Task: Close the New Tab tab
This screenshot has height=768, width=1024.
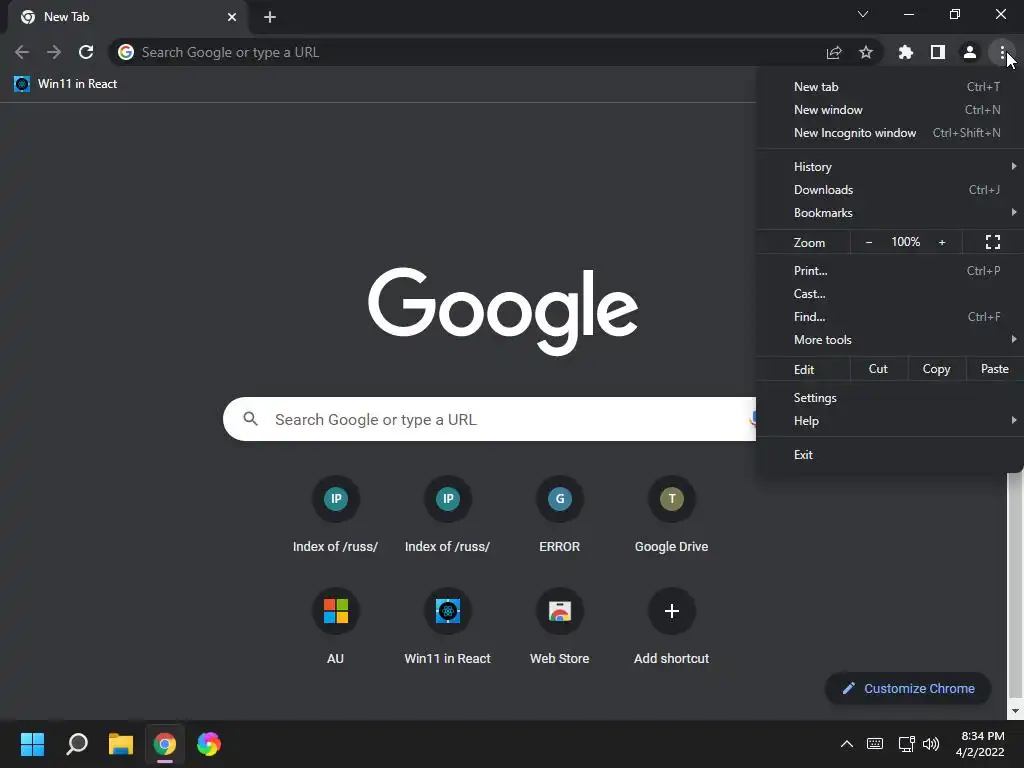Action: (x=232, y=17)
